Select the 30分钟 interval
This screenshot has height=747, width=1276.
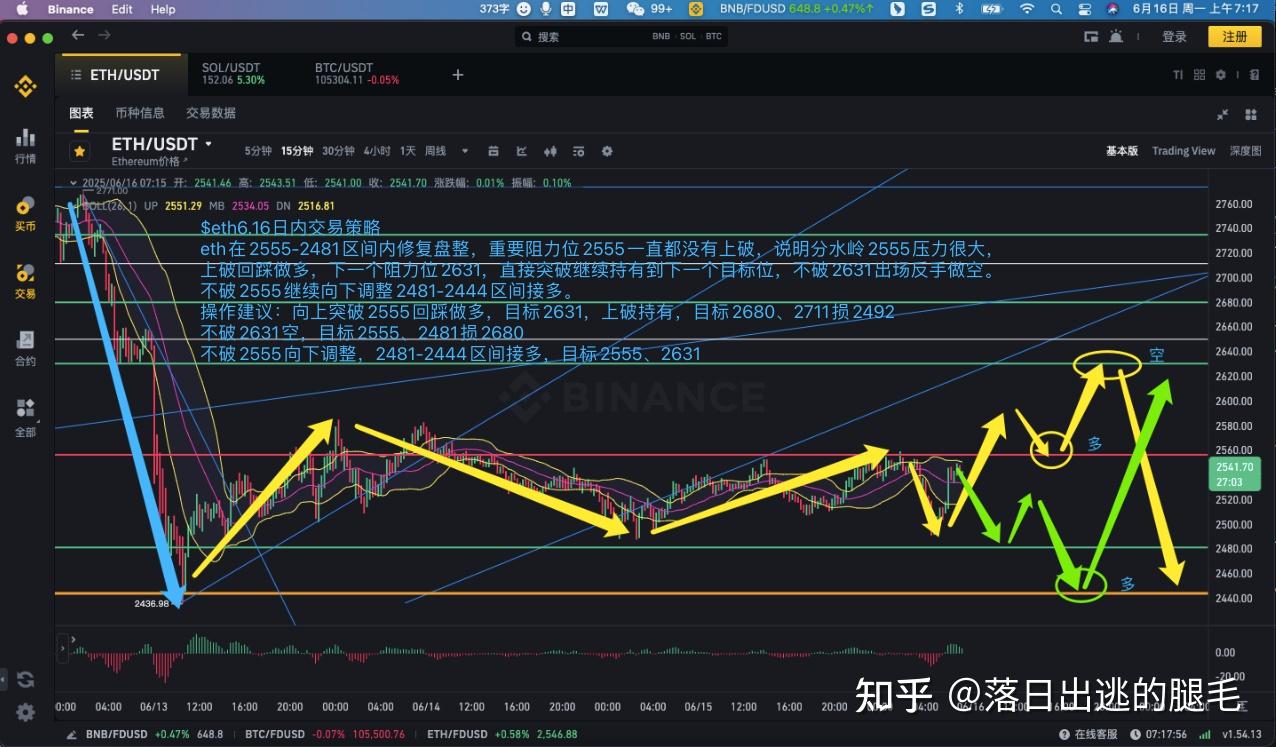[x=338, y=151]
